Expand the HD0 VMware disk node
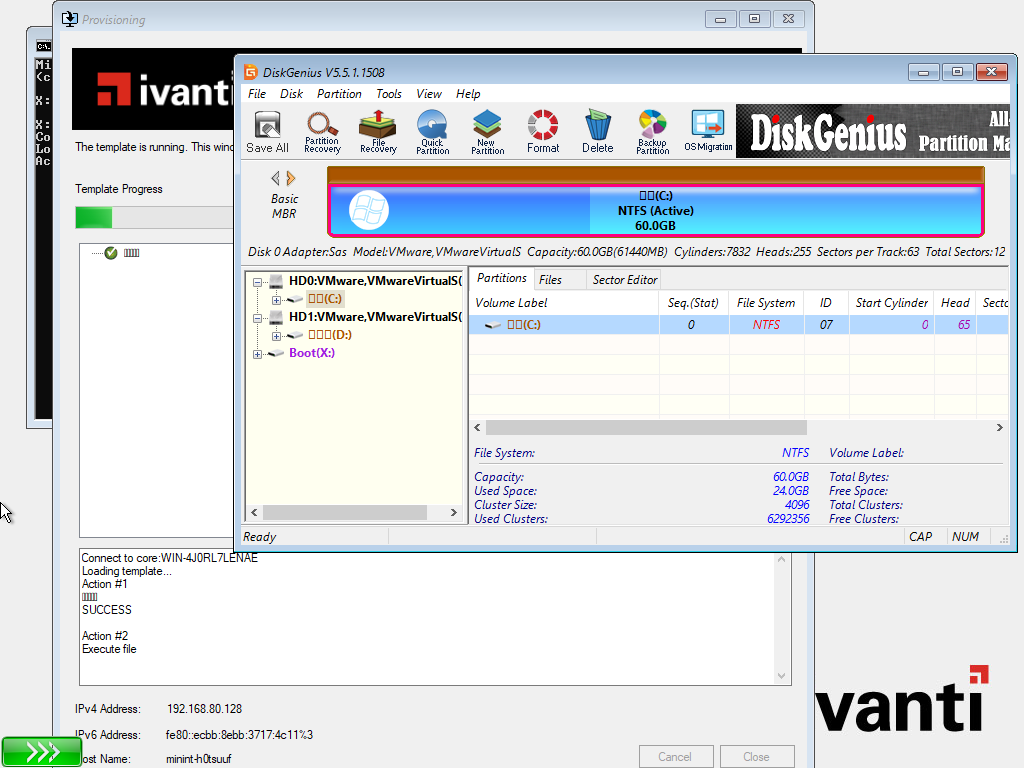 point(259,281)
